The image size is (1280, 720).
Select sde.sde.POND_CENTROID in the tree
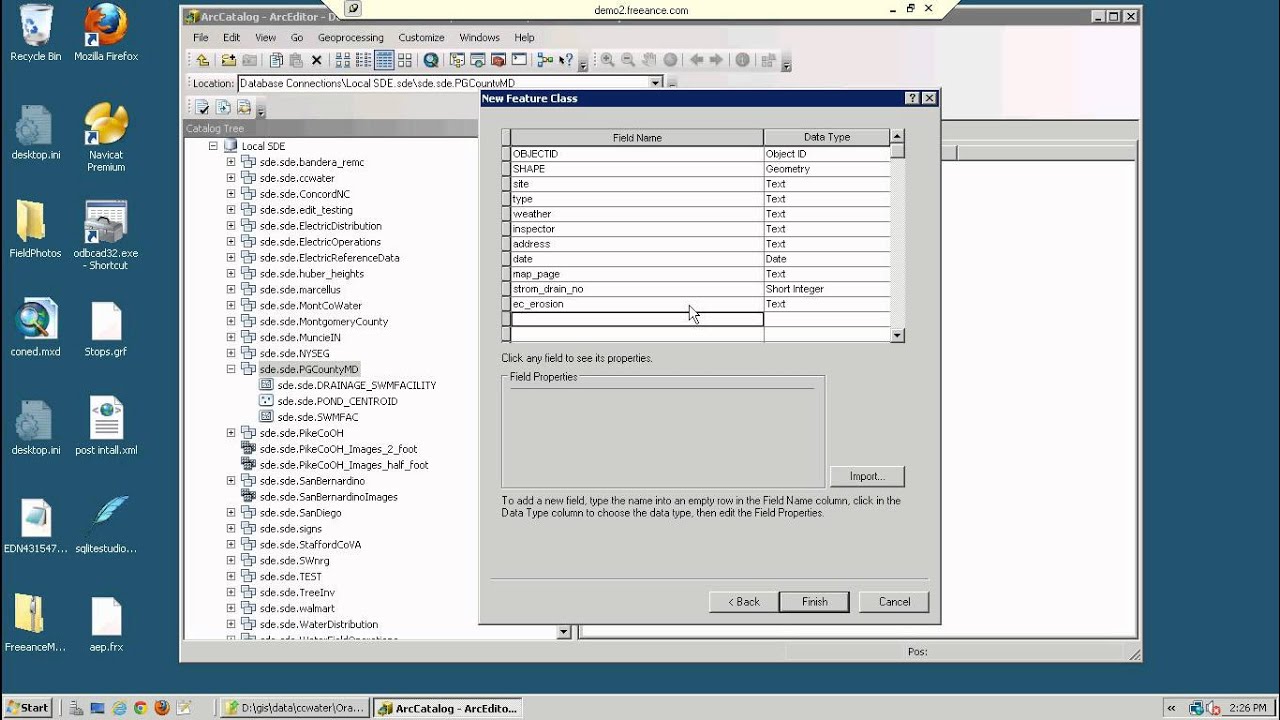(337, 401)
